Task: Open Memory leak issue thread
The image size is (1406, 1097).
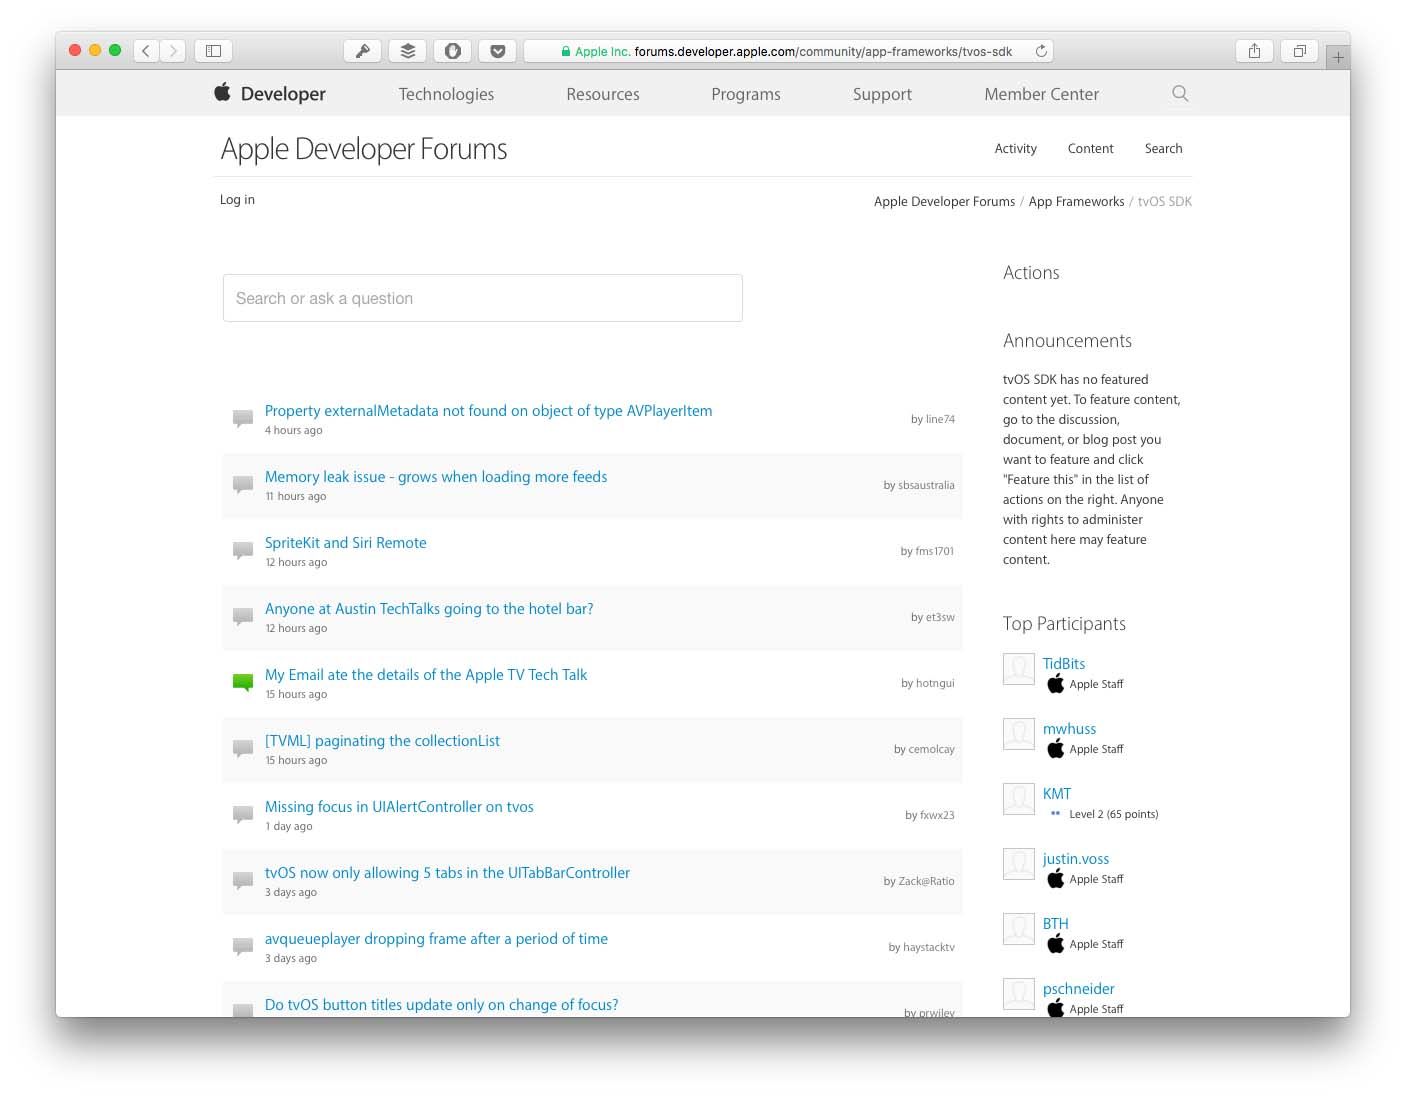Action: [x=436, y=477]
